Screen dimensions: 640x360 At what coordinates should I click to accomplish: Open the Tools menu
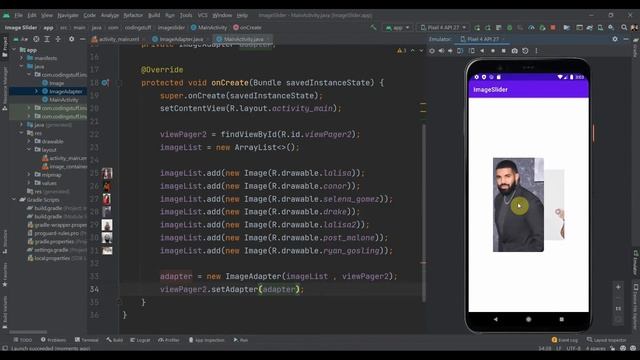pyautogui.click(x=186, y=15)
